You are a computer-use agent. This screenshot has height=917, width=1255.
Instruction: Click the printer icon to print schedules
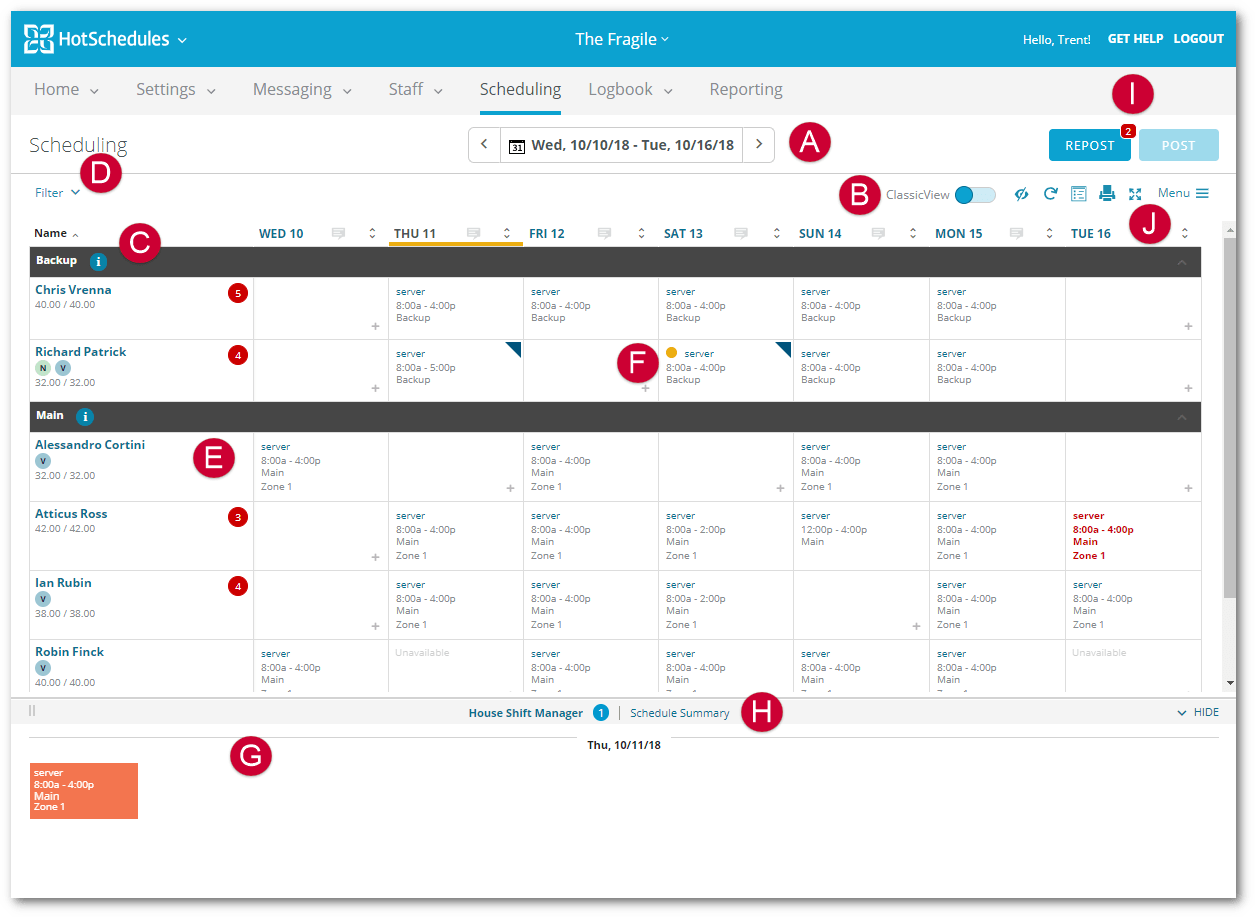1106,193
